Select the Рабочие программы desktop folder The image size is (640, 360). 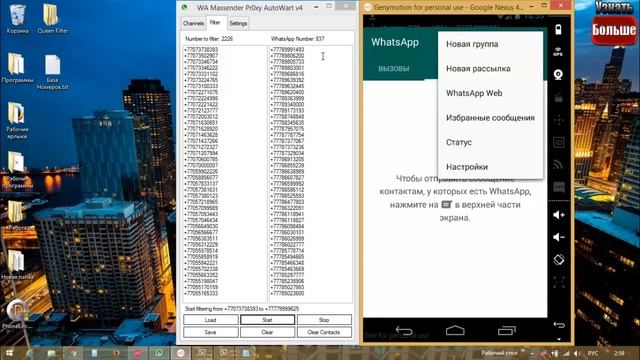17,169
